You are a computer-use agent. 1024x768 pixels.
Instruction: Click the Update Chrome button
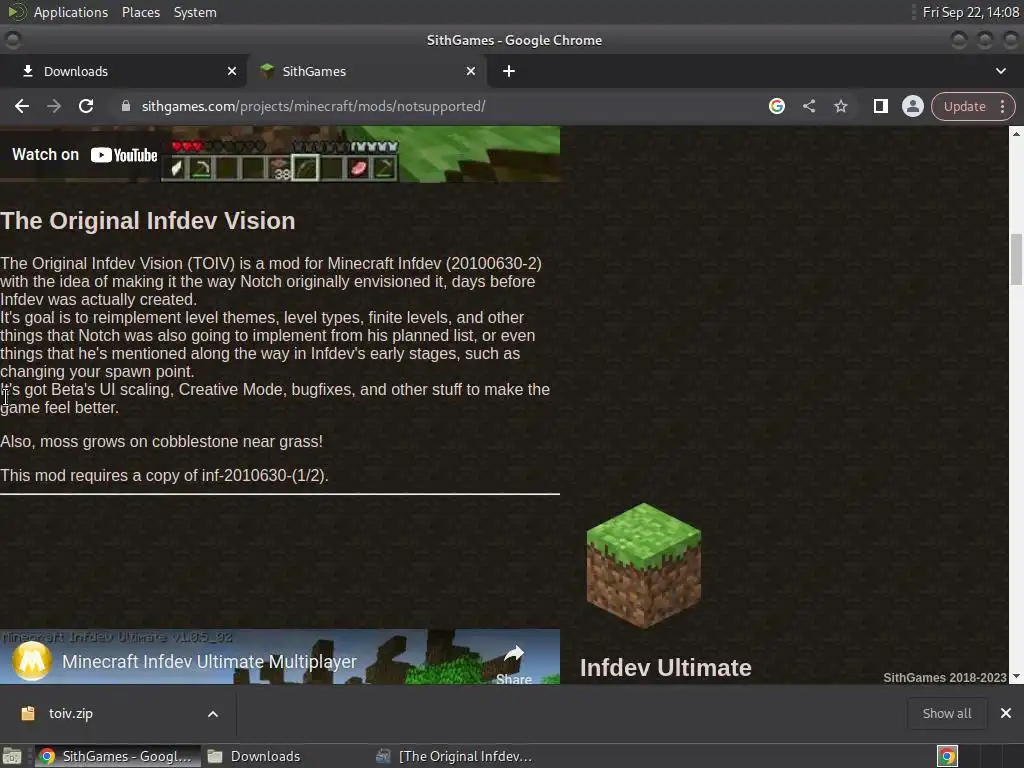click(965, 106)
